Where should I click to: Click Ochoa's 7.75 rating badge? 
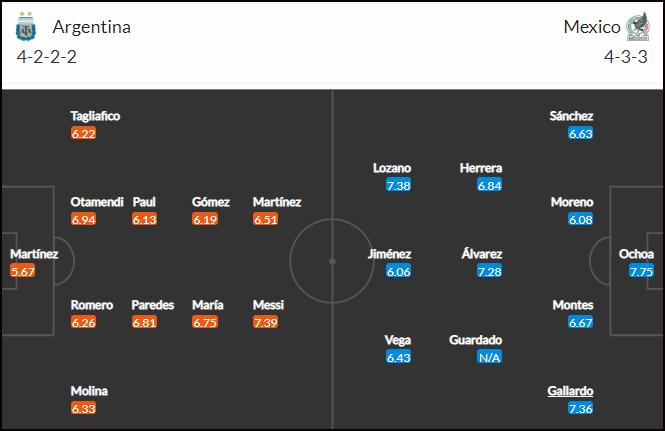click(641, 271)
